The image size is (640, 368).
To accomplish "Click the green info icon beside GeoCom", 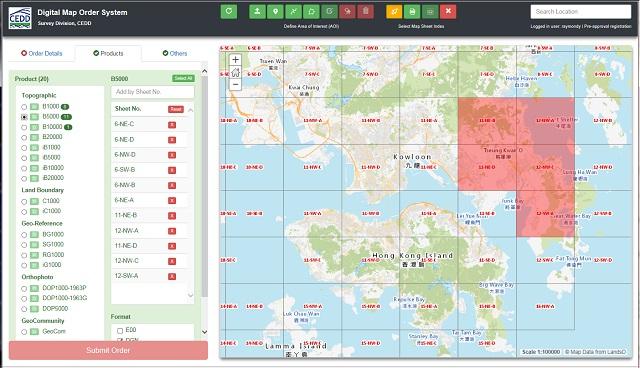I will pos(34,332).
